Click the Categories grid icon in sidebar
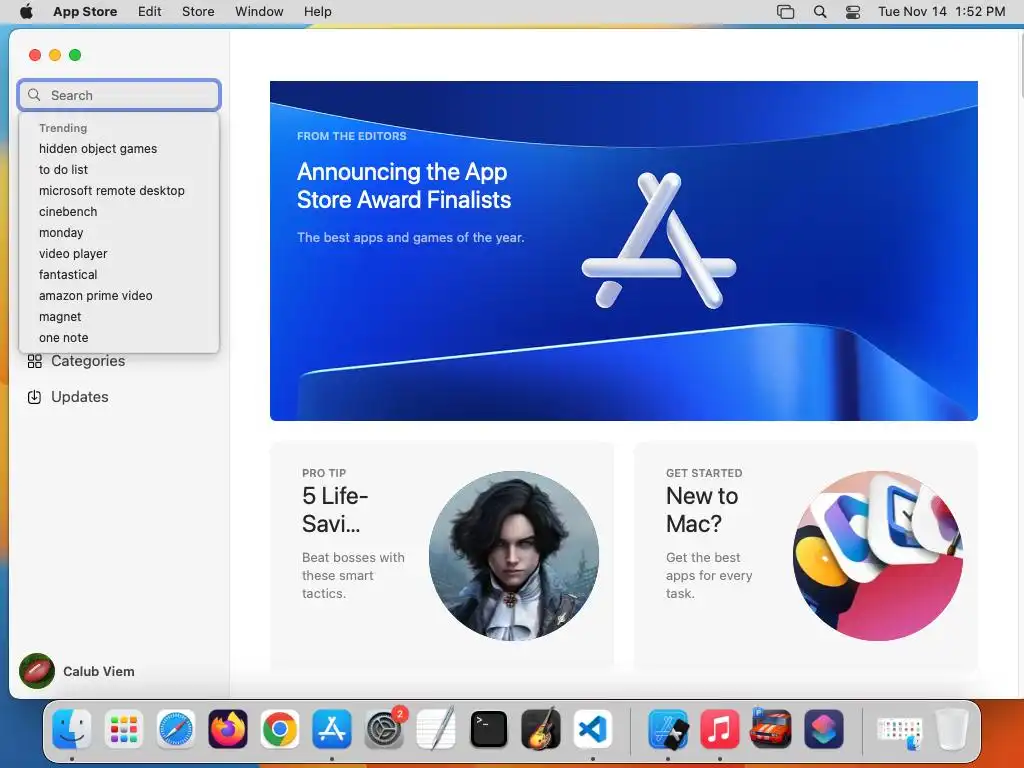The width and height of the screenshot is (1024, 768). click(35, 361)
